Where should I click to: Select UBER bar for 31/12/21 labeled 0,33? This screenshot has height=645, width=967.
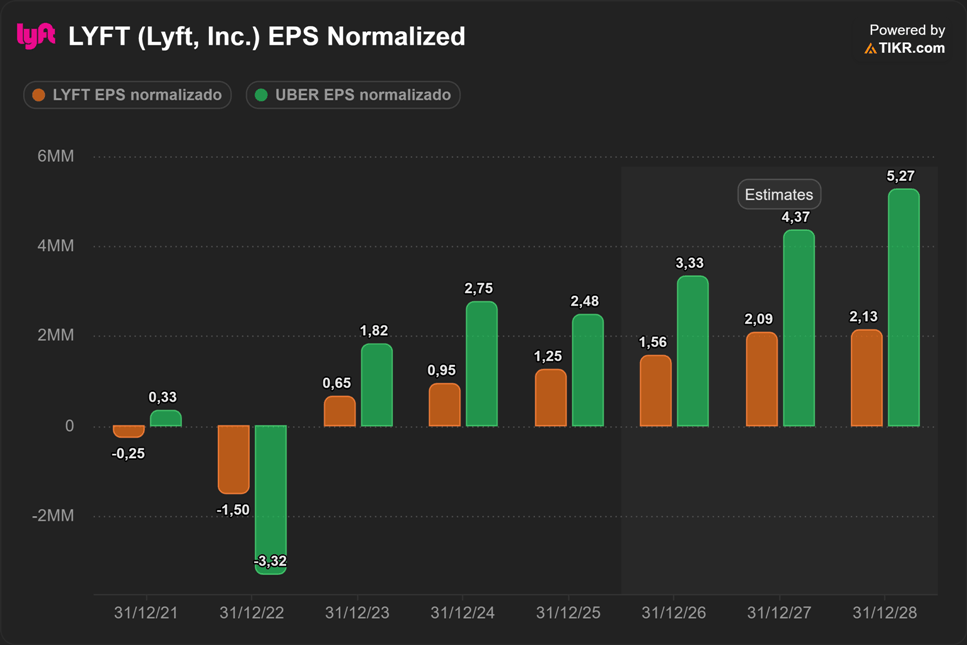coord(166,418)
